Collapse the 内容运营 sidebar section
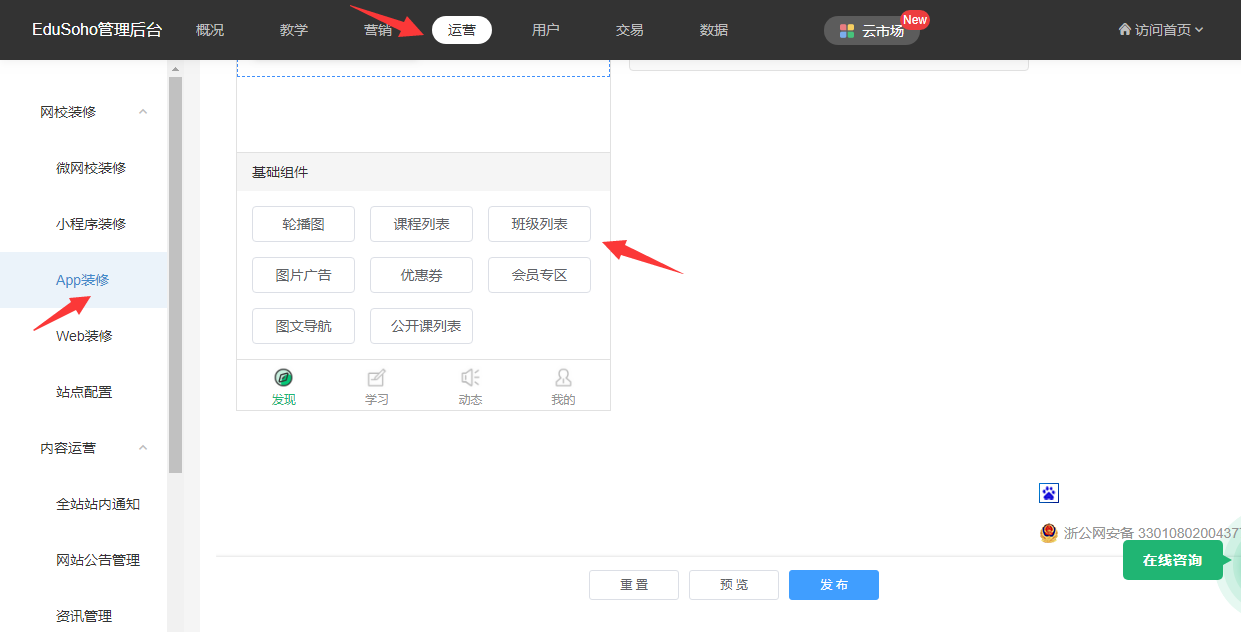This screenshot has width=1241, height=632. click(143, 448)
